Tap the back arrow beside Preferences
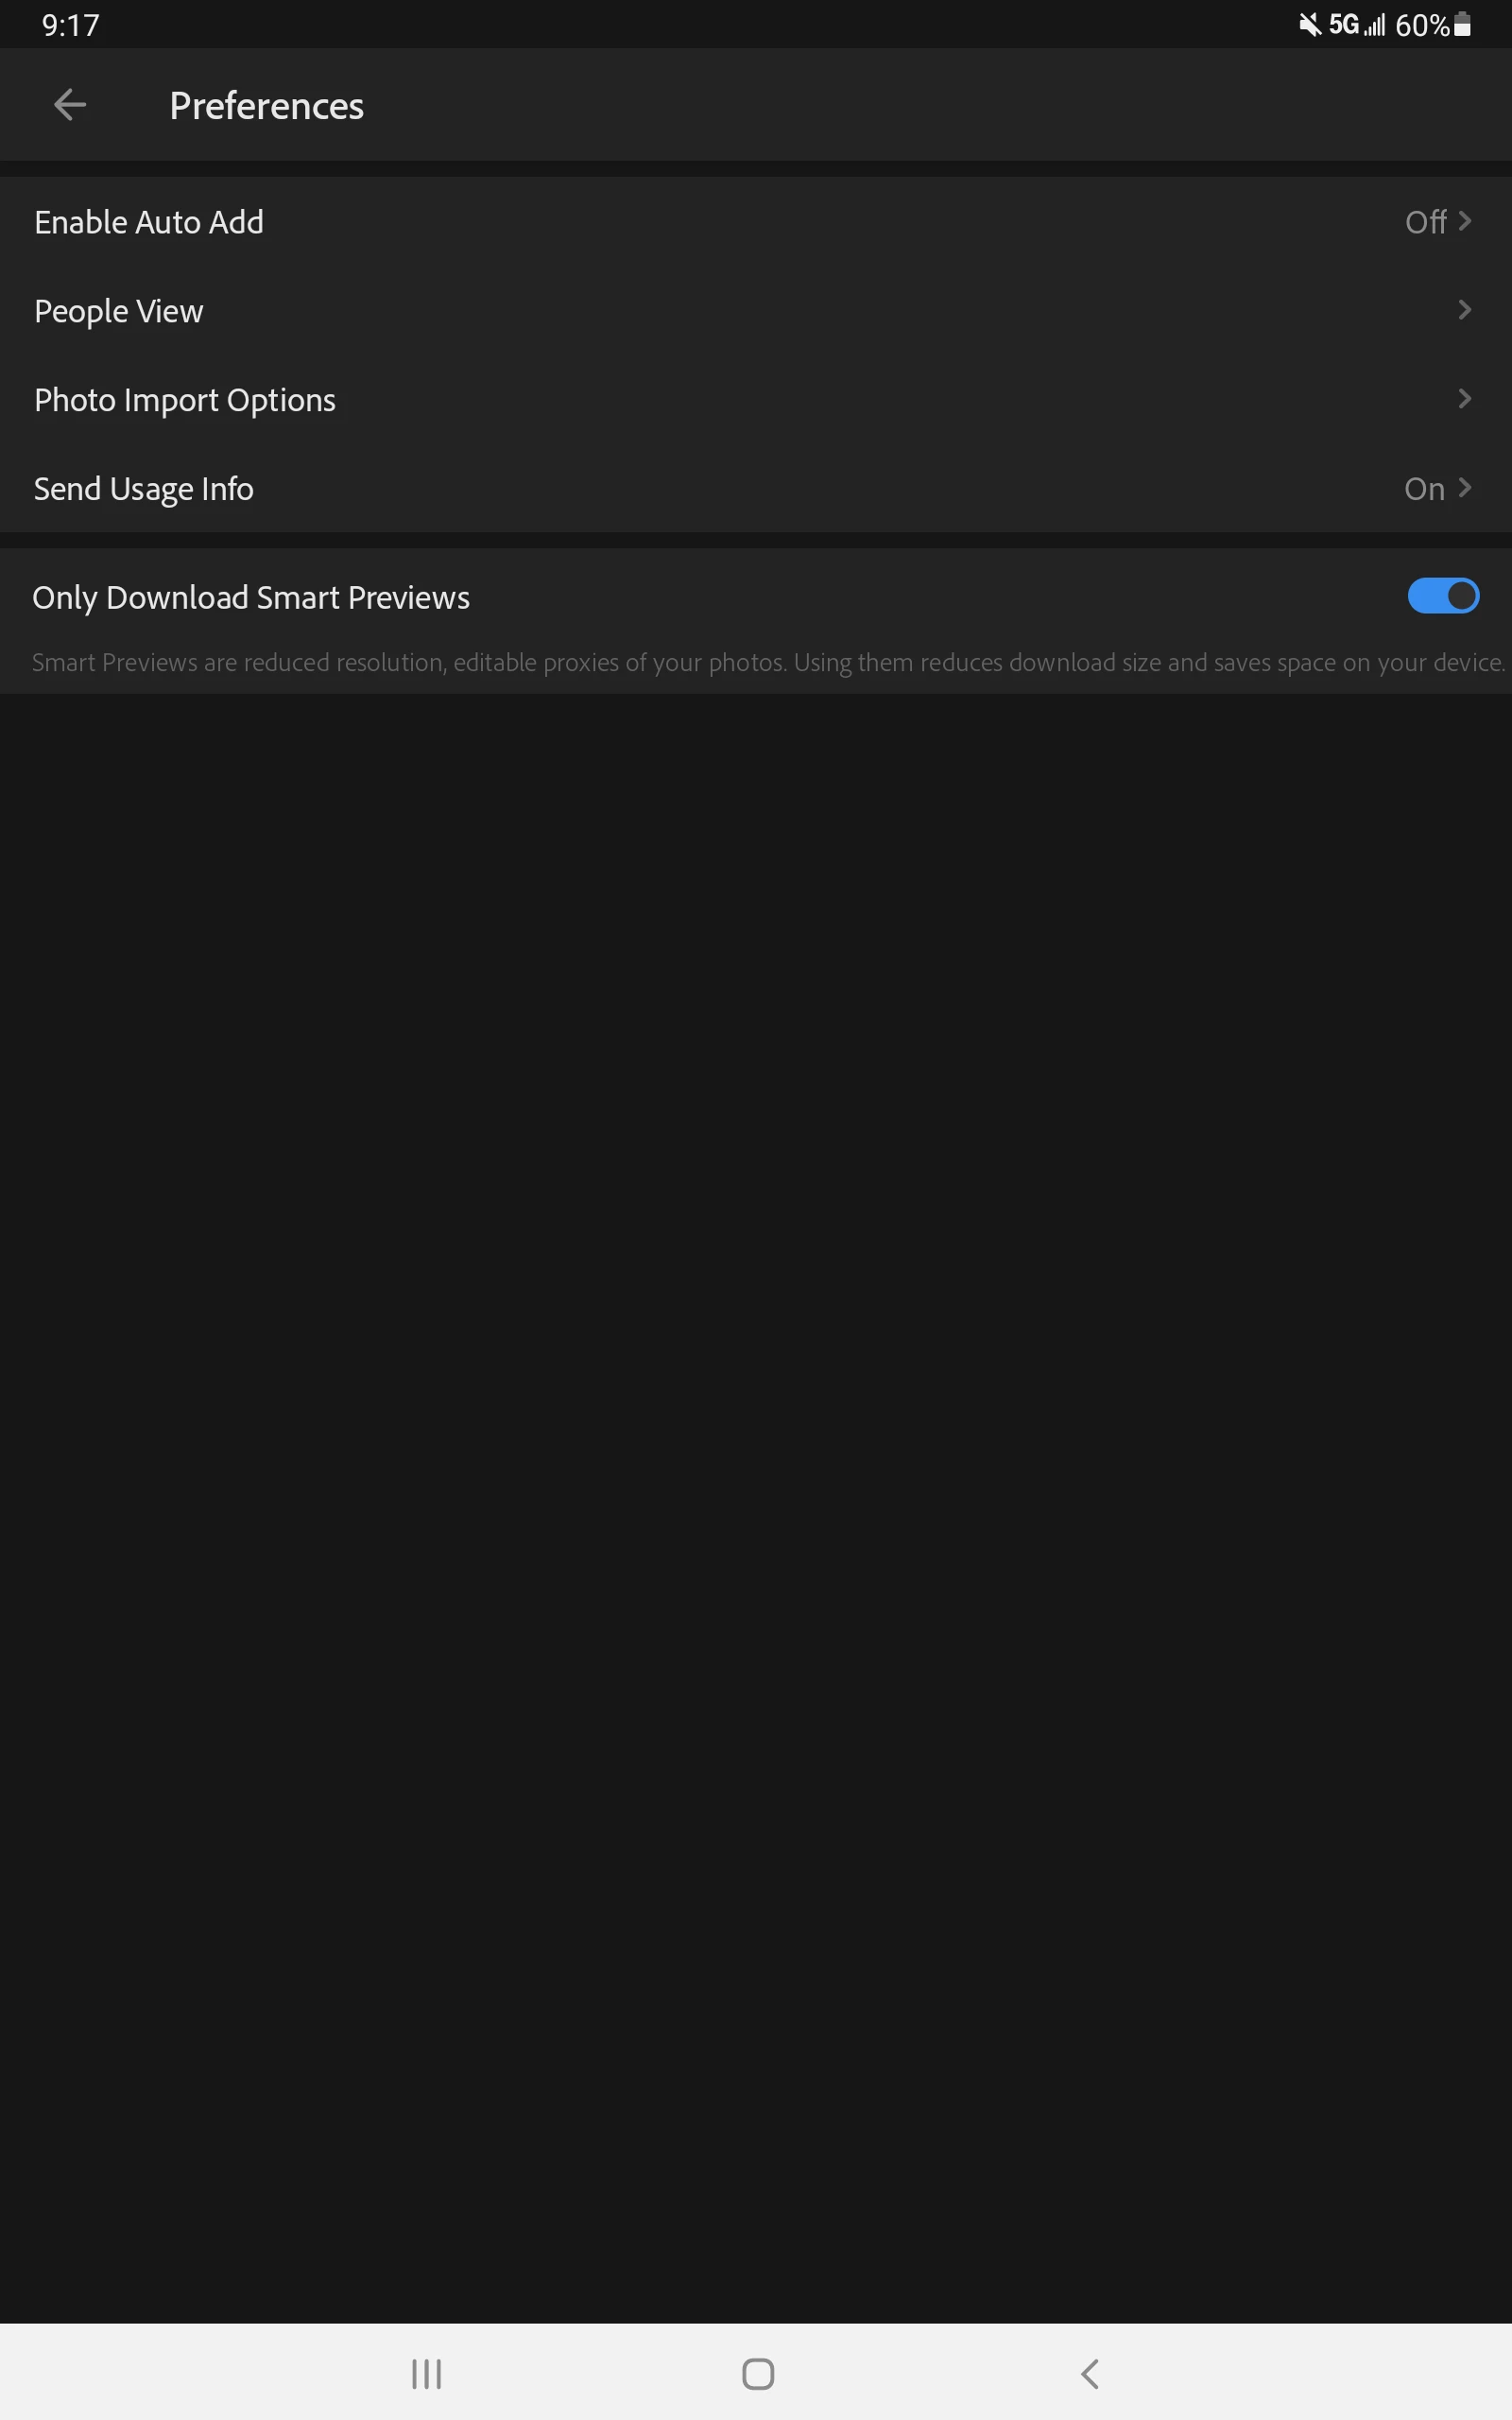1512x2420 pixels. click(x=69, y=105)
